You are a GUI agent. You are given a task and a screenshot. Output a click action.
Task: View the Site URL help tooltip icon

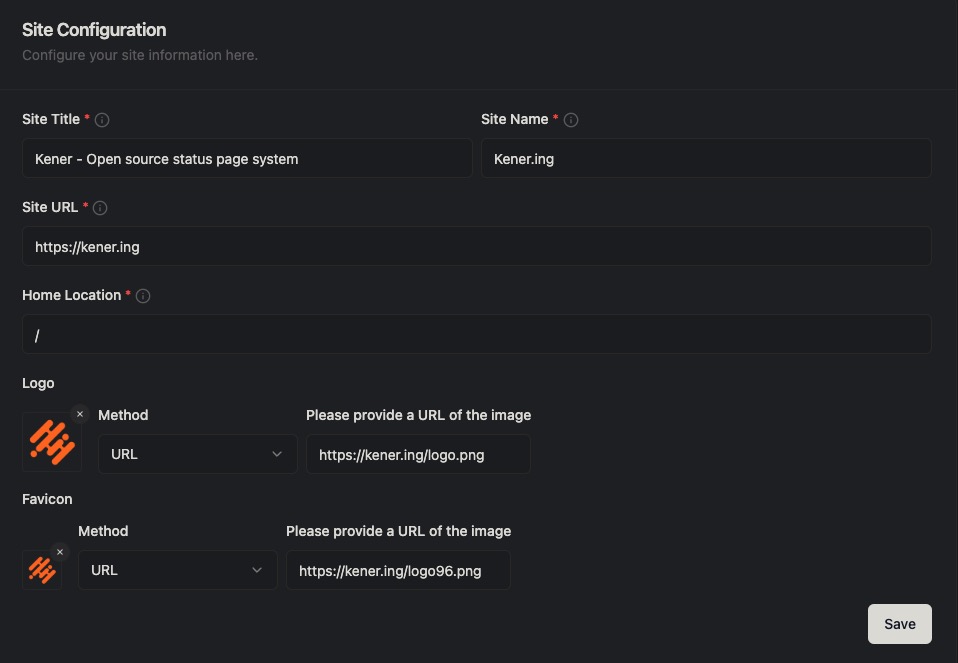(x=100, y=207)
